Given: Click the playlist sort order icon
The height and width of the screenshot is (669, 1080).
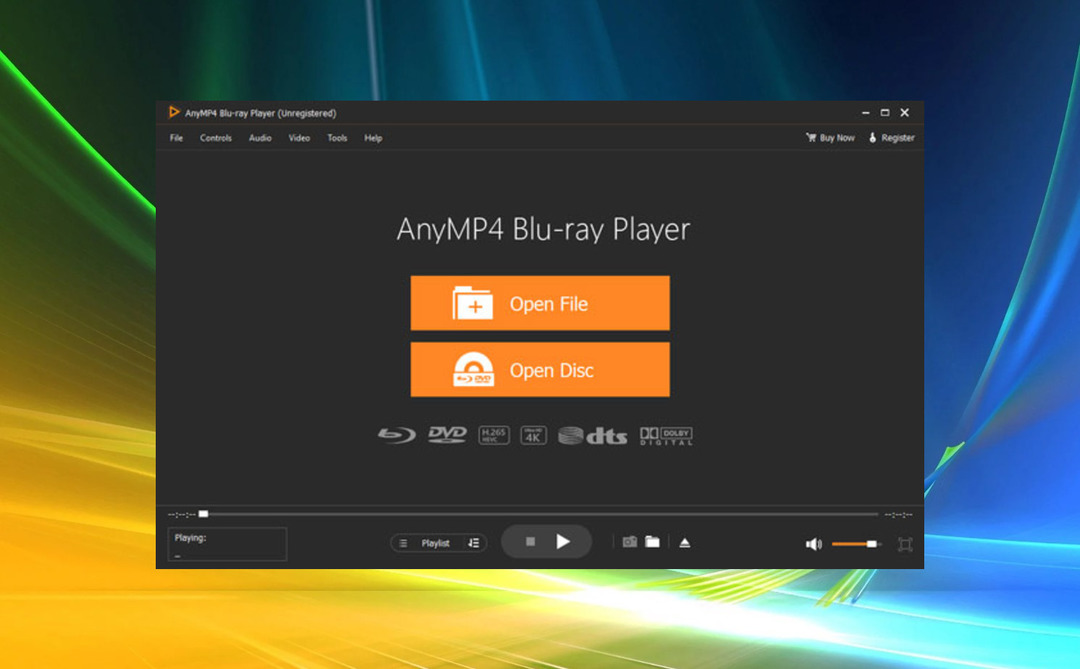Looking at the screenshot, I should (473, 543).
